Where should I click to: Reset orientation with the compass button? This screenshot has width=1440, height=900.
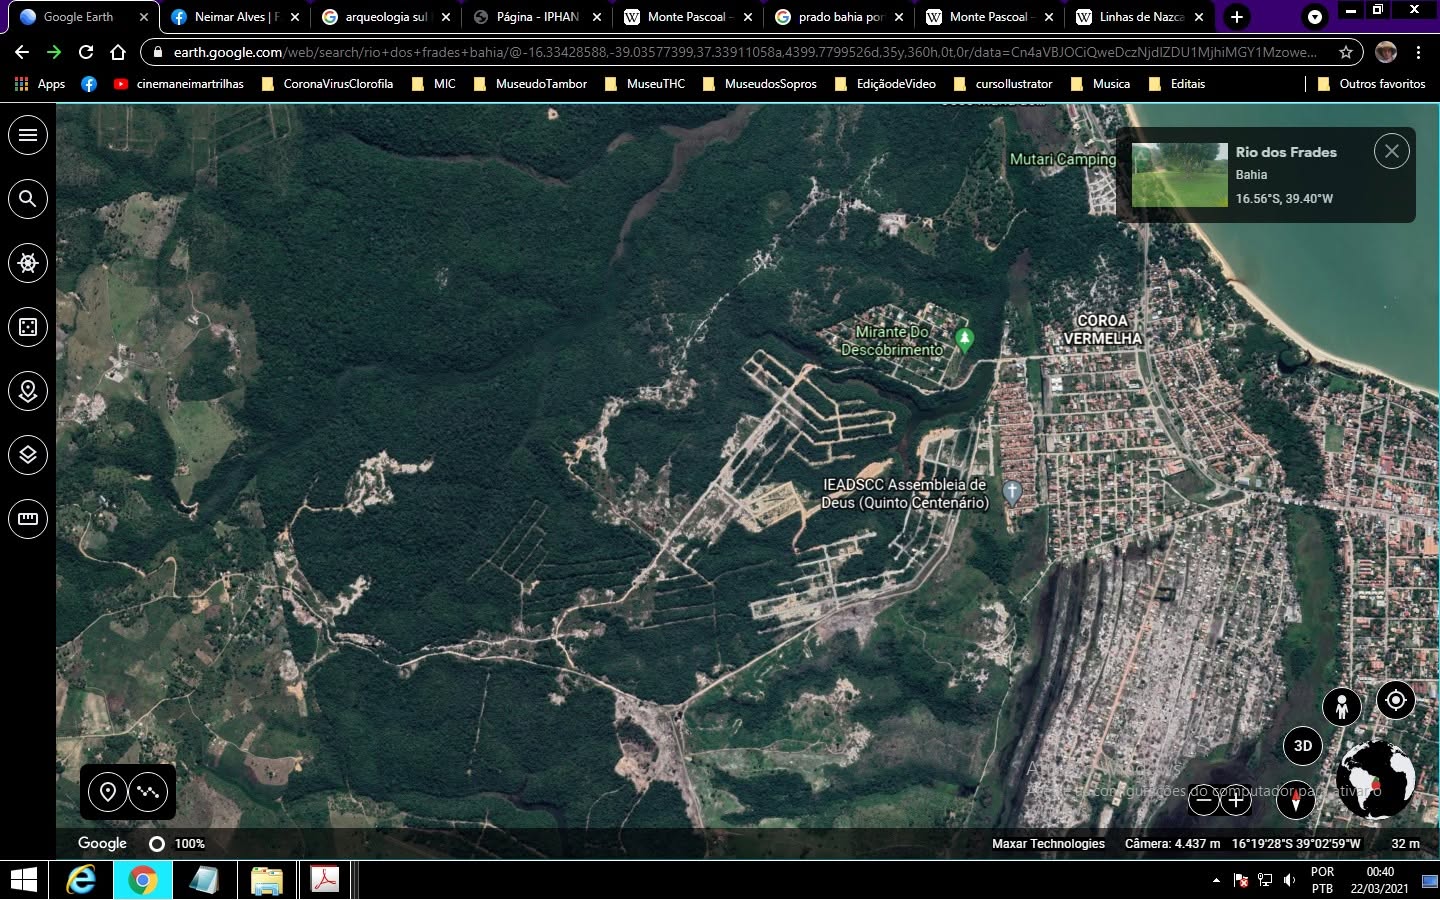click(1296, 799)
